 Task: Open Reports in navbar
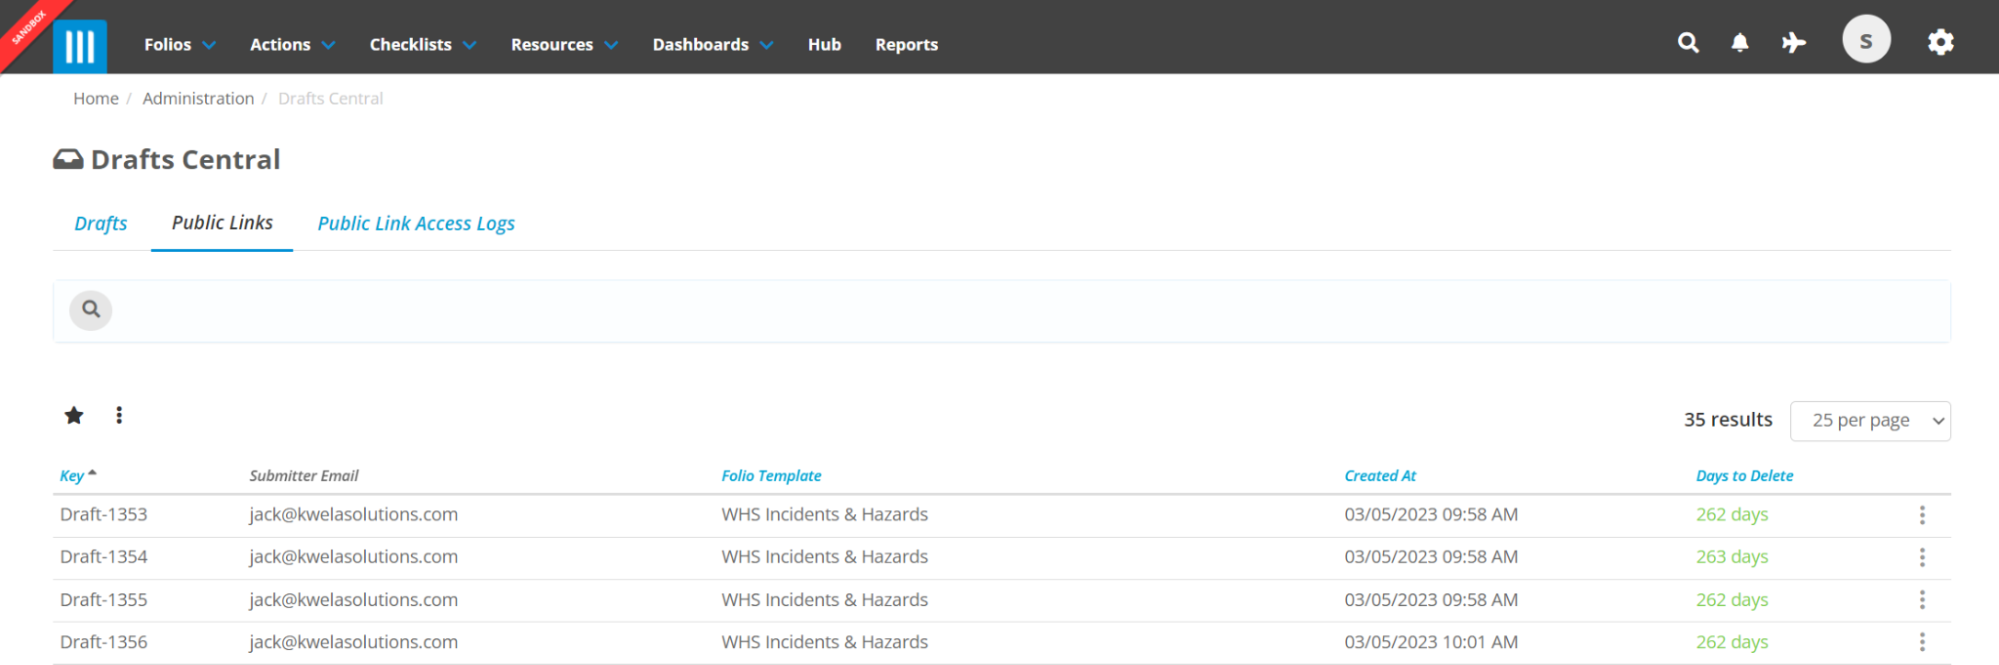click(x=906, y=45)
